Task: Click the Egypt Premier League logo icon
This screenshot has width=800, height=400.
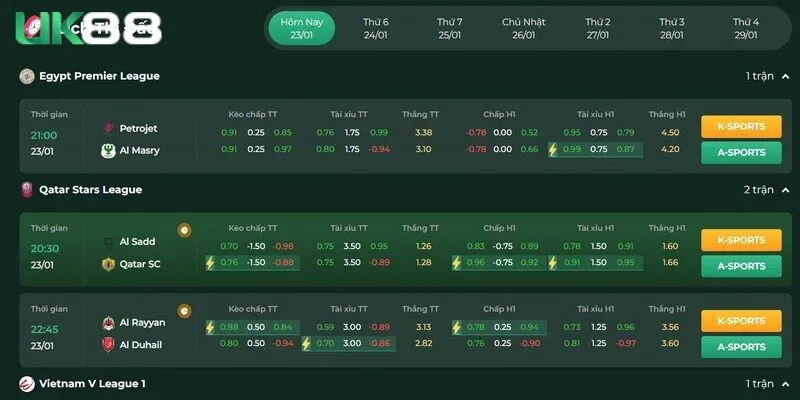Action: (26, 76)
